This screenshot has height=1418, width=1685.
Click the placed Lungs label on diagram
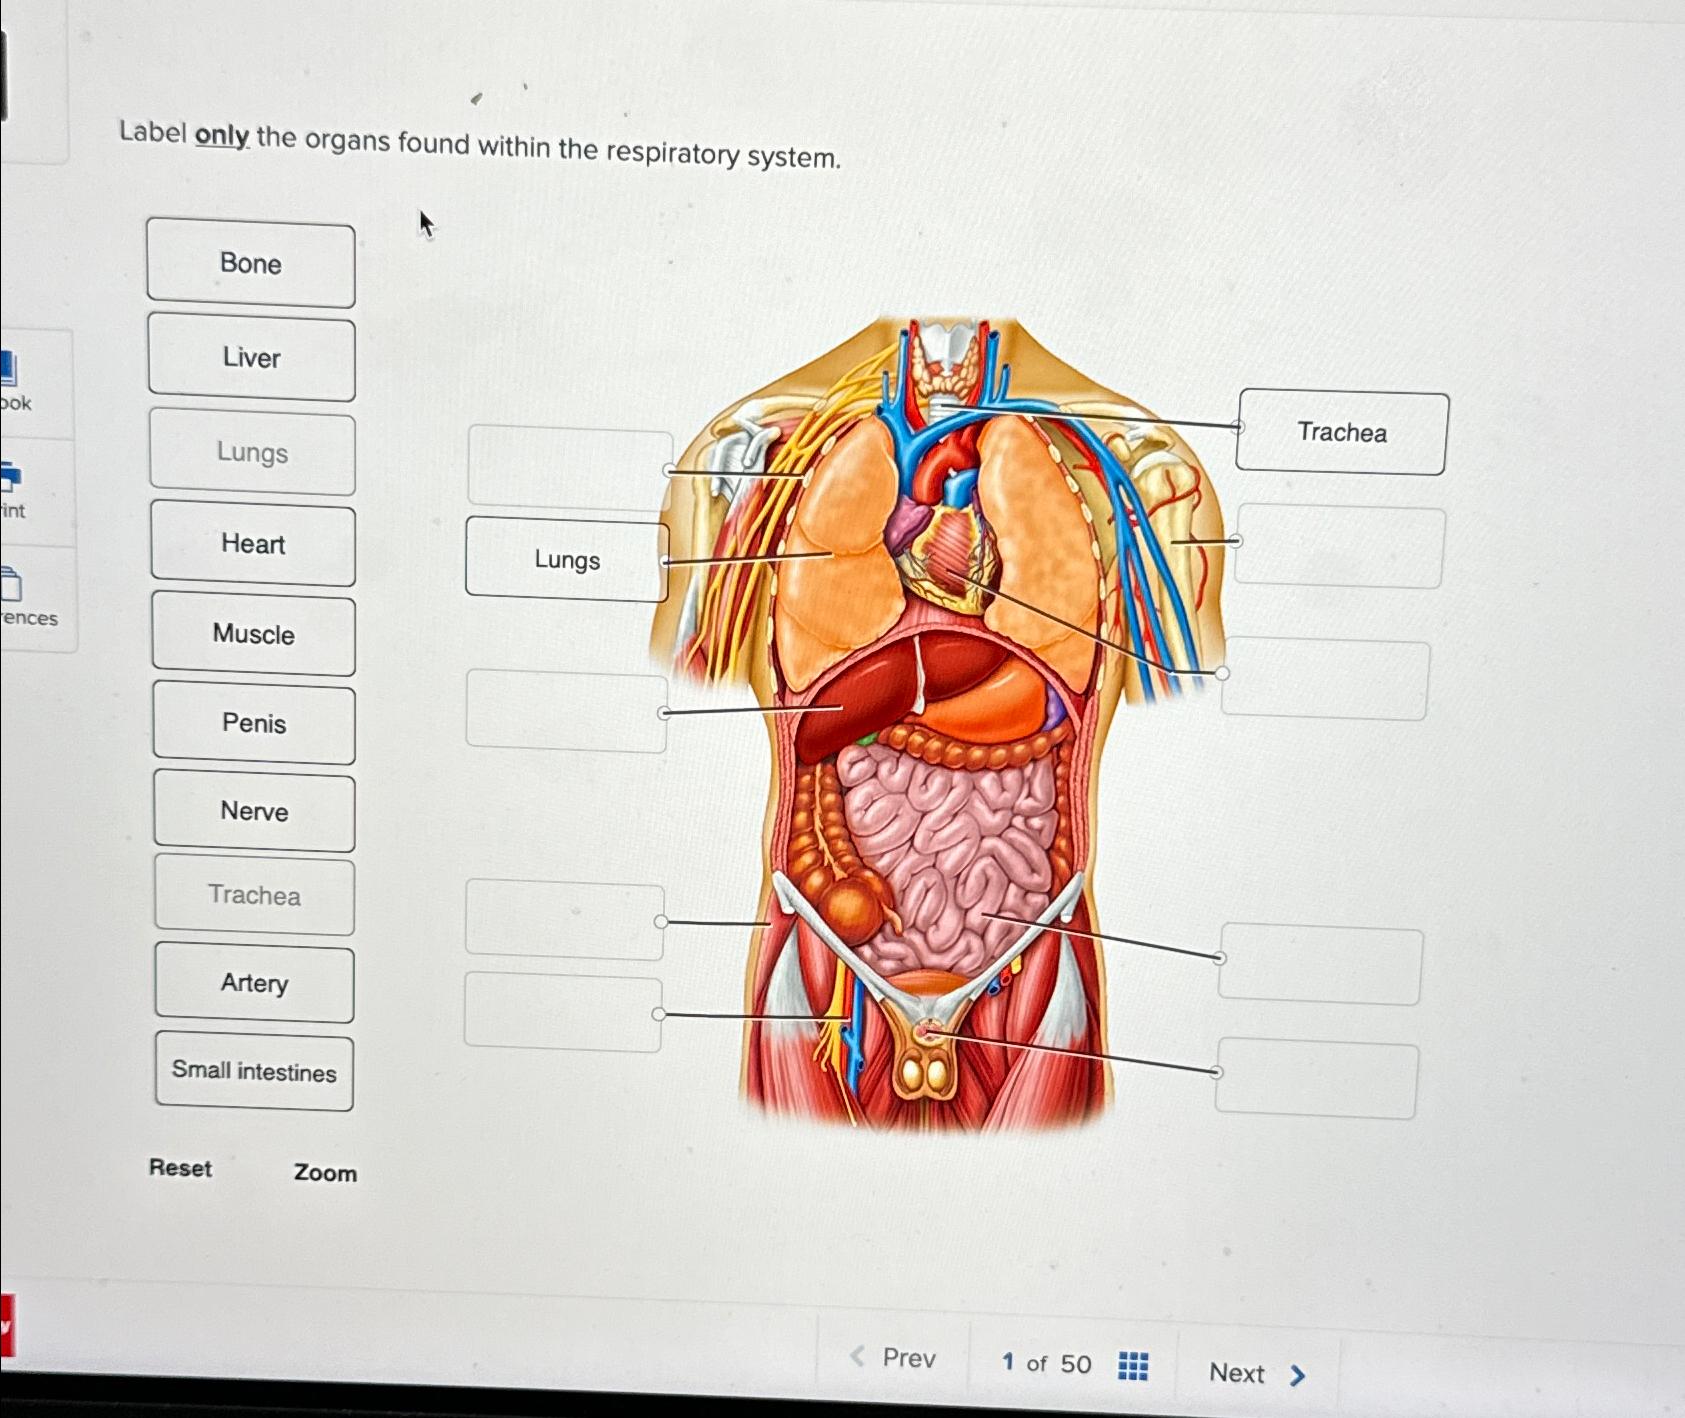pos(567,559)
